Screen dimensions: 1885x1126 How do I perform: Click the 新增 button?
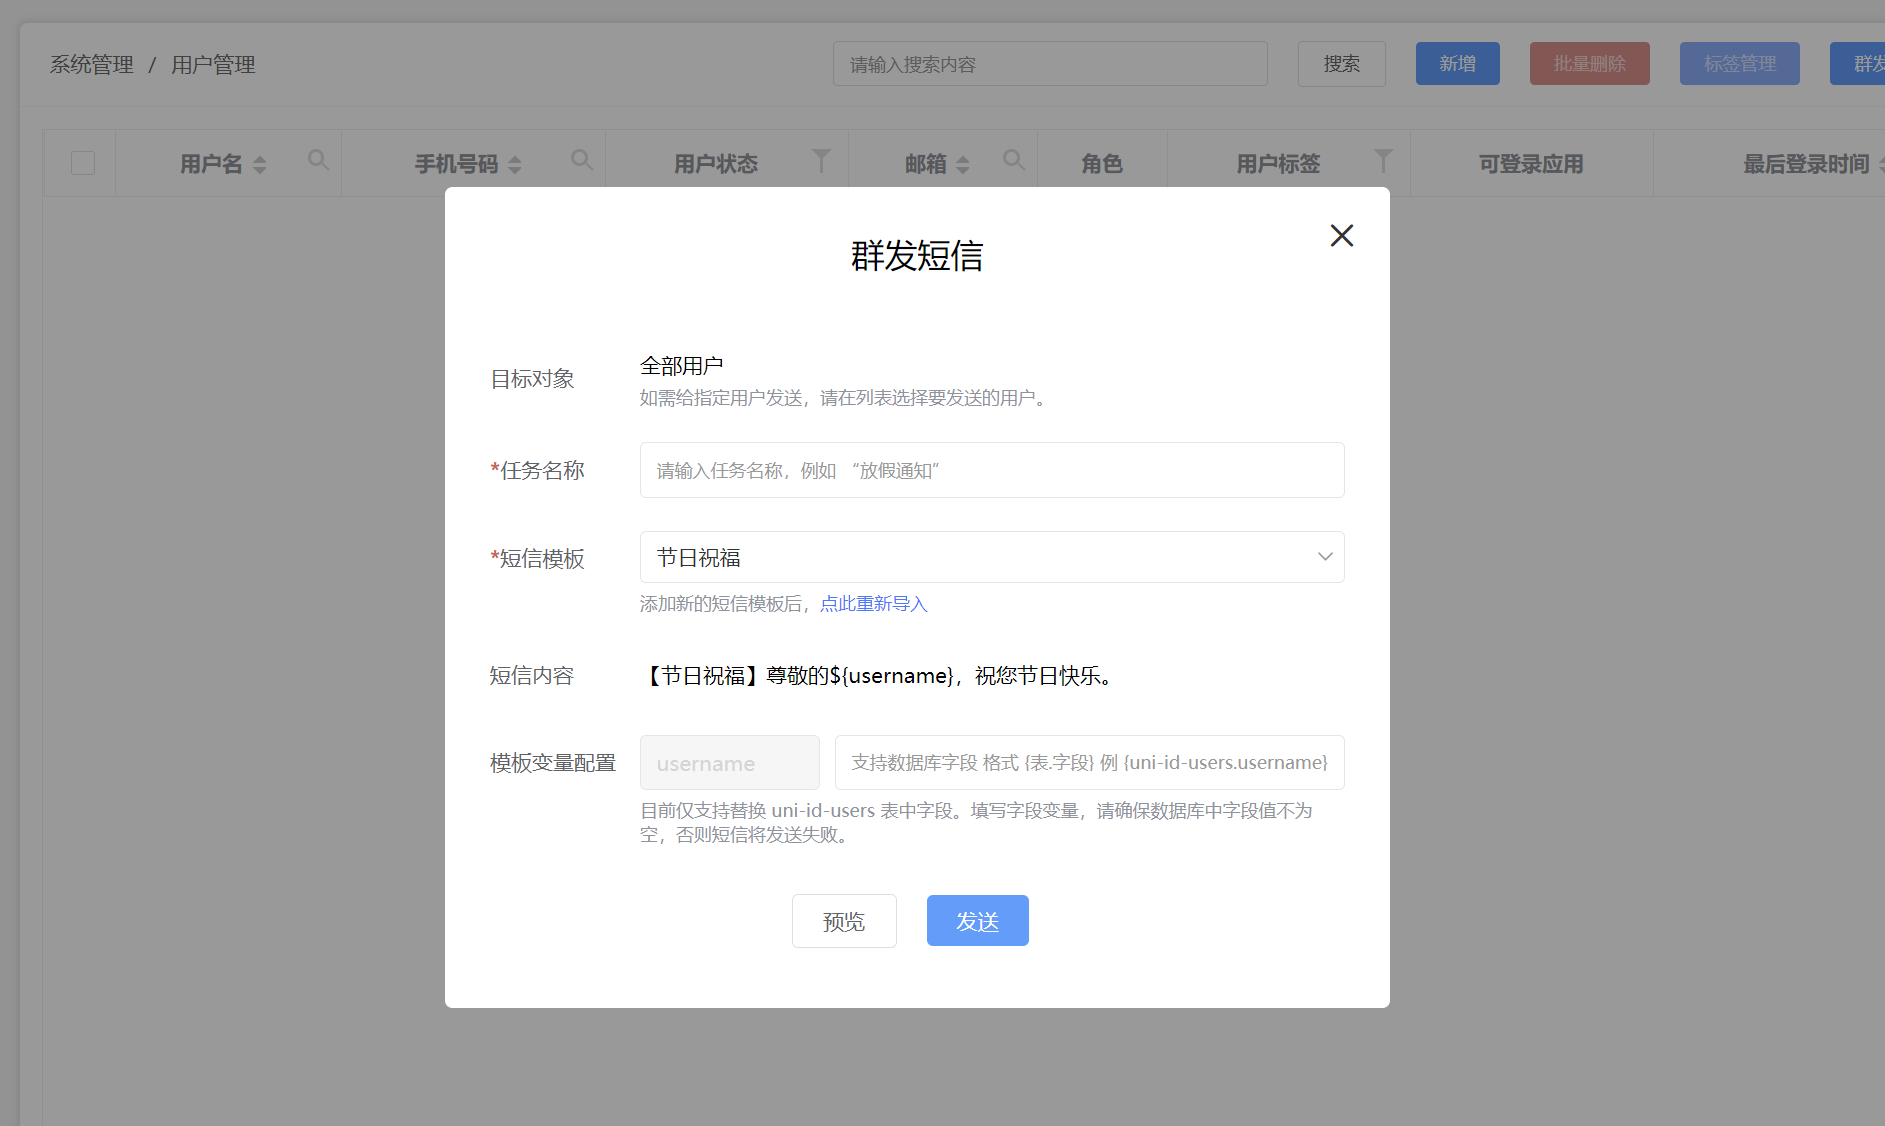tap(1457, 64)
